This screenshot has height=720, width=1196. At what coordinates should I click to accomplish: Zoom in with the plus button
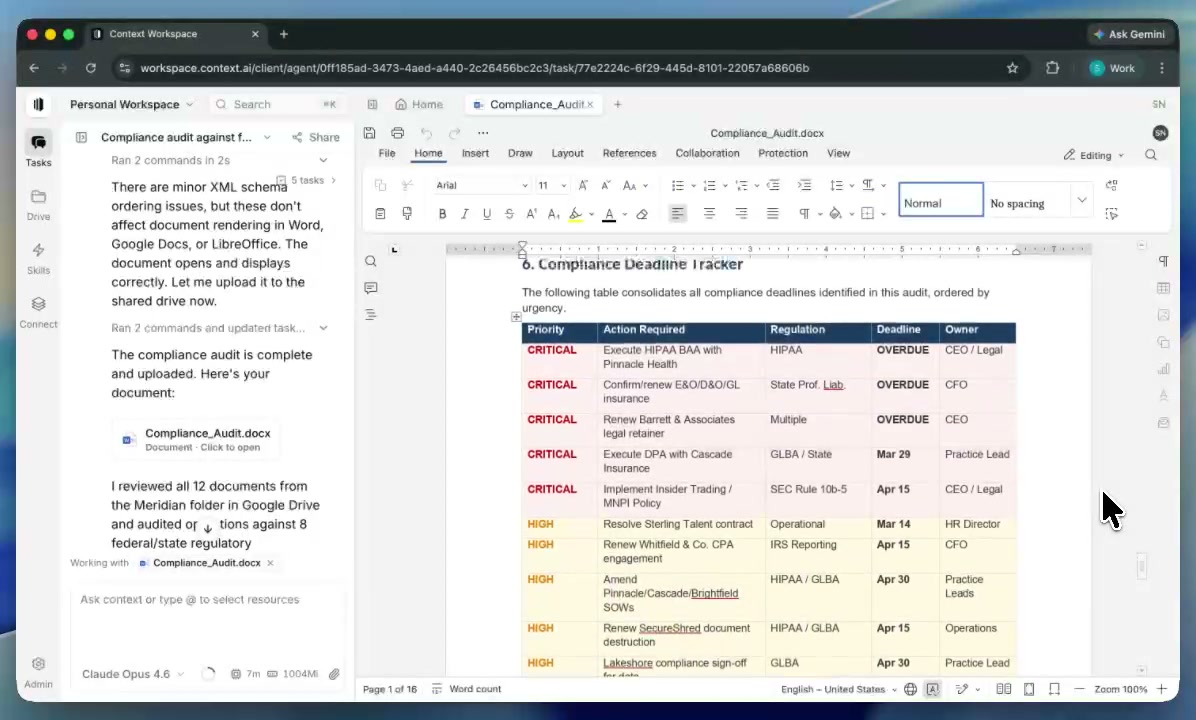(x=1162, y=689)
